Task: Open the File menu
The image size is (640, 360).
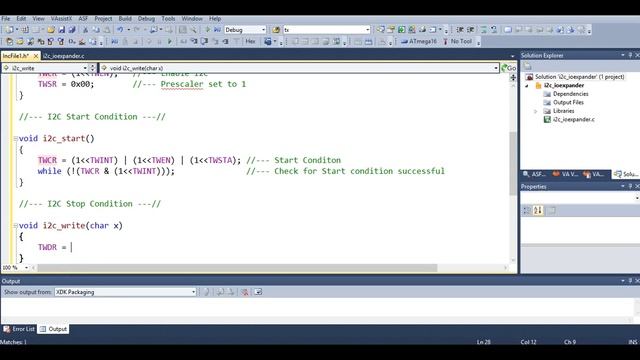Action: coord(6,19)
